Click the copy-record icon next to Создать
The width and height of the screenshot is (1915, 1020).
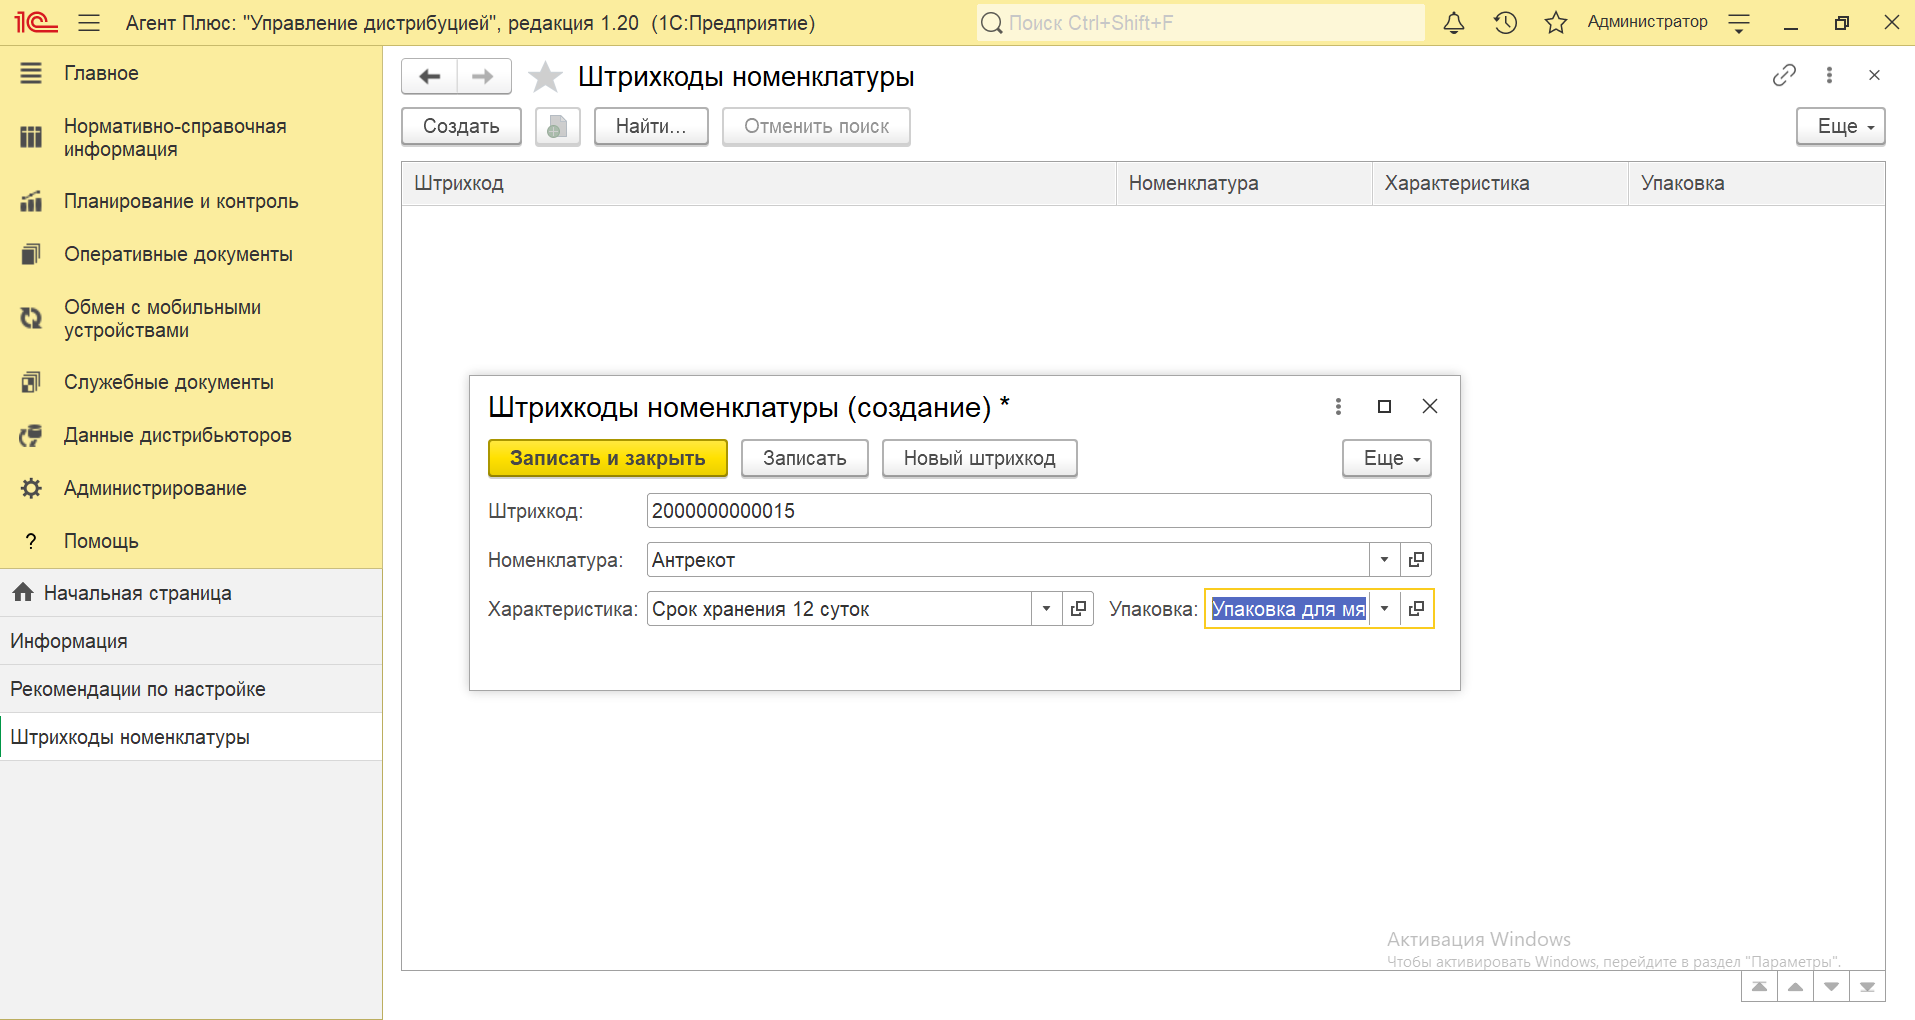557,127
